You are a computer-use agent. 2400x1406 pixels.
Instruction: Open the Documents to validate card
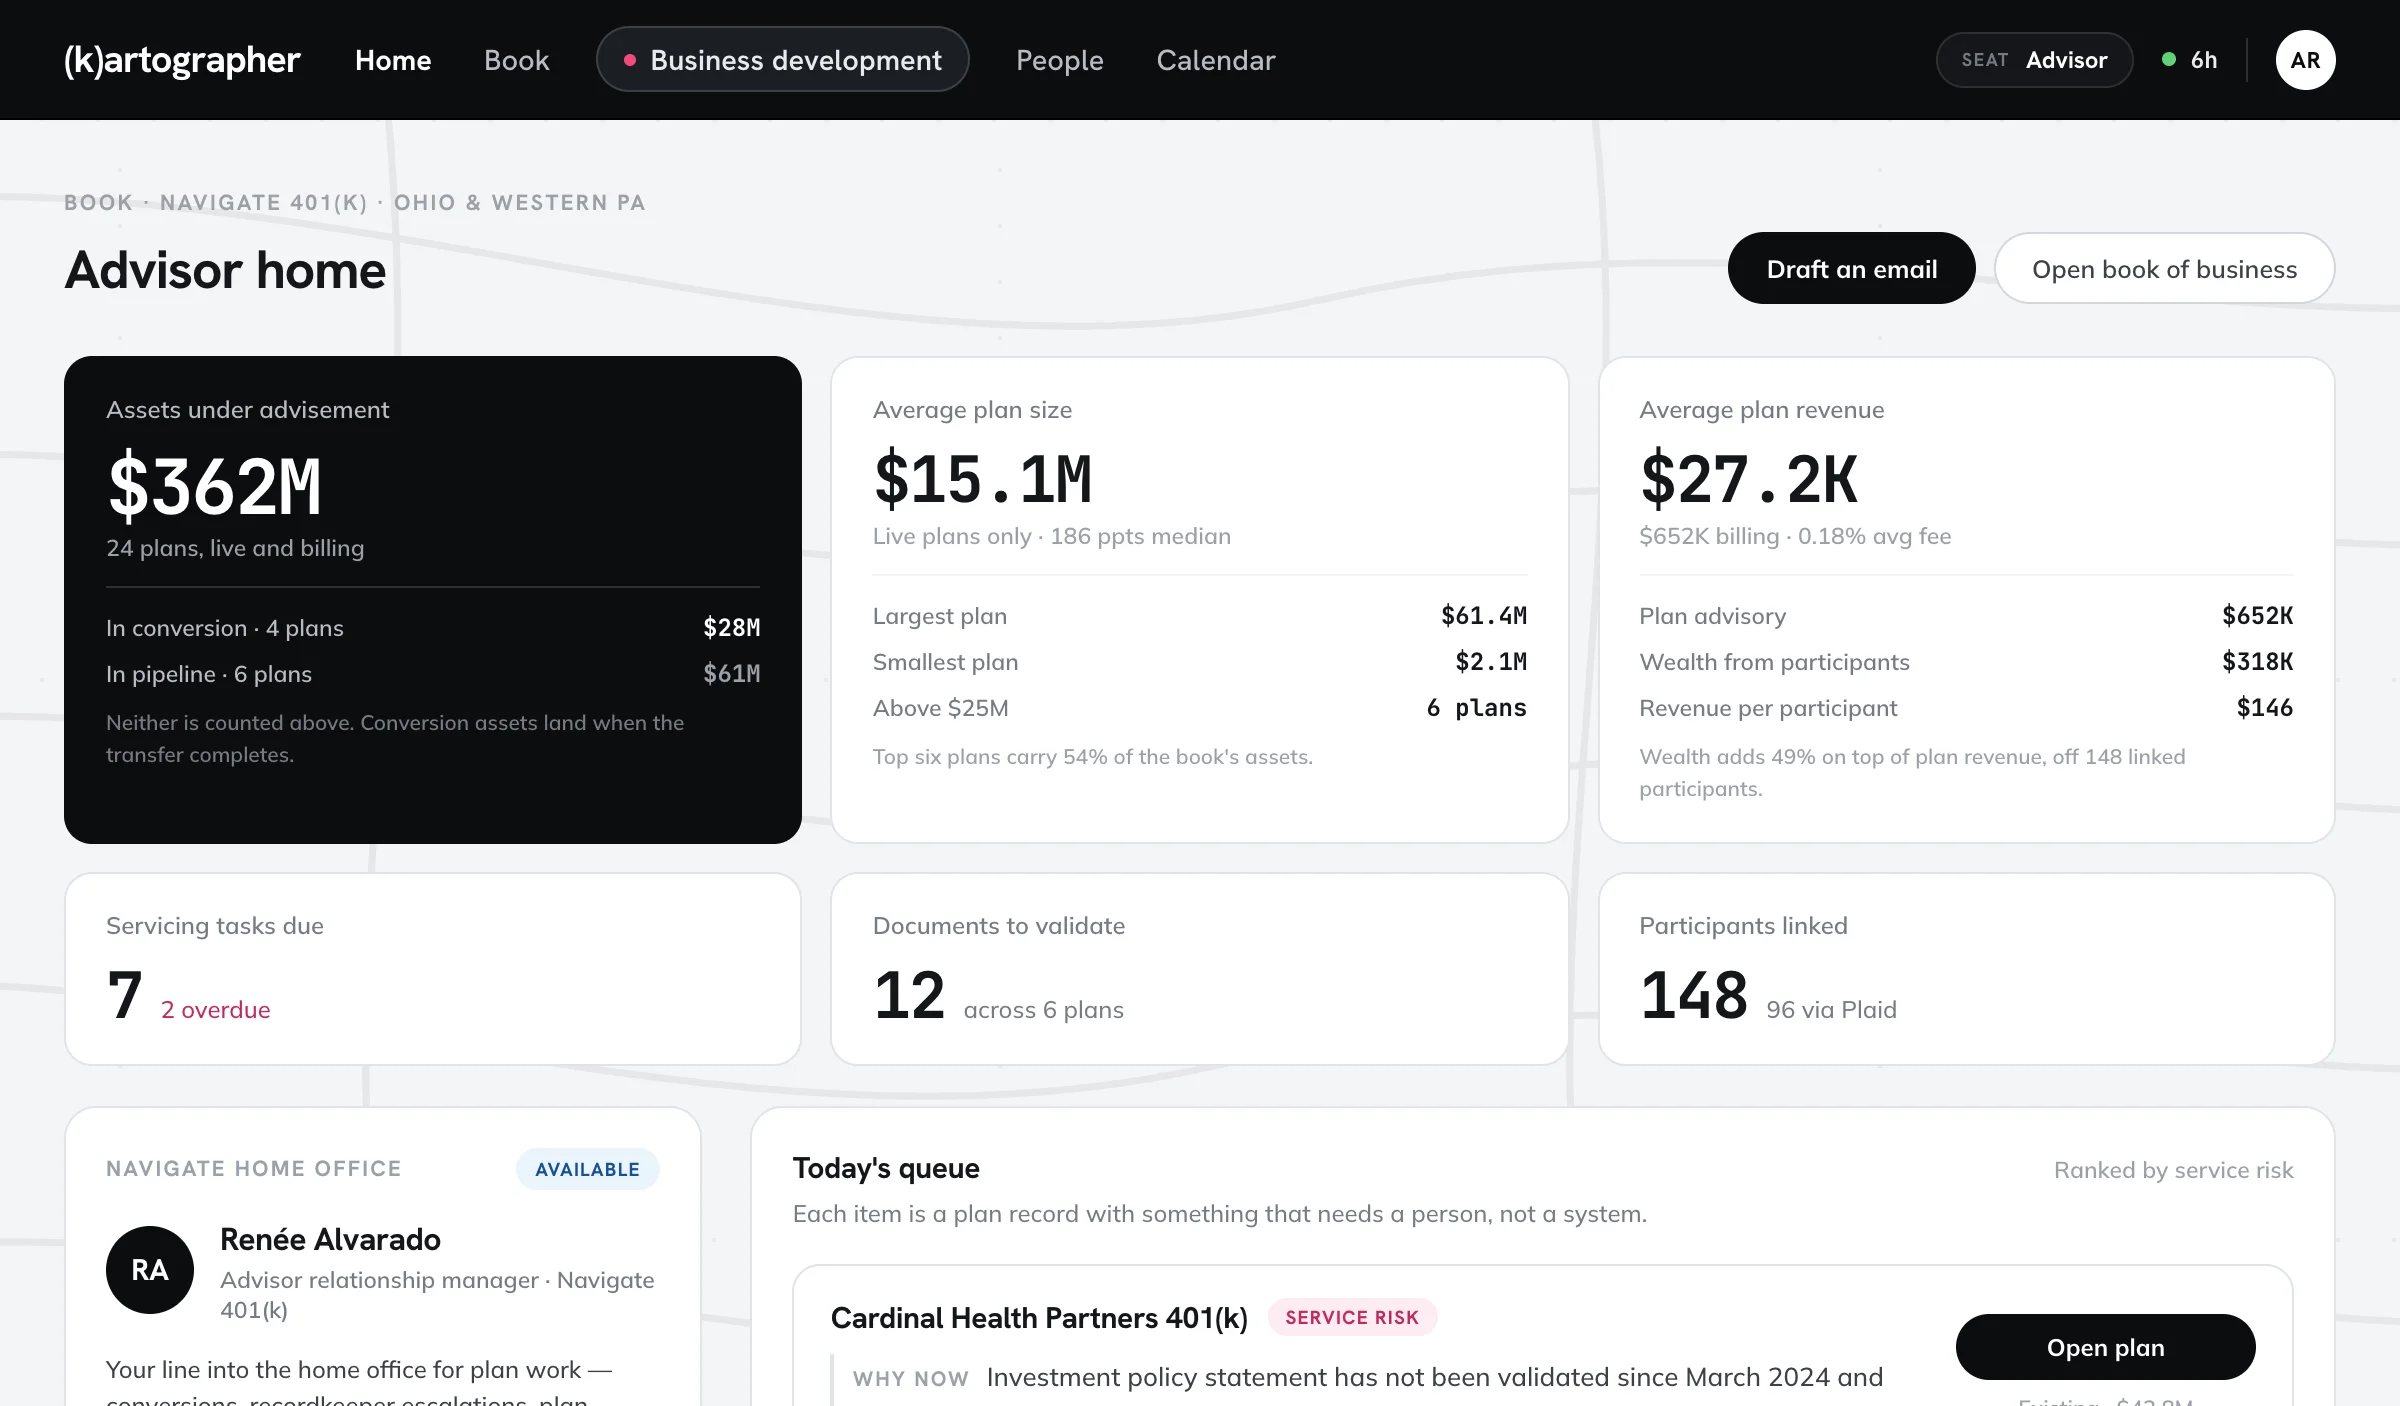[x=1199, y=969]
